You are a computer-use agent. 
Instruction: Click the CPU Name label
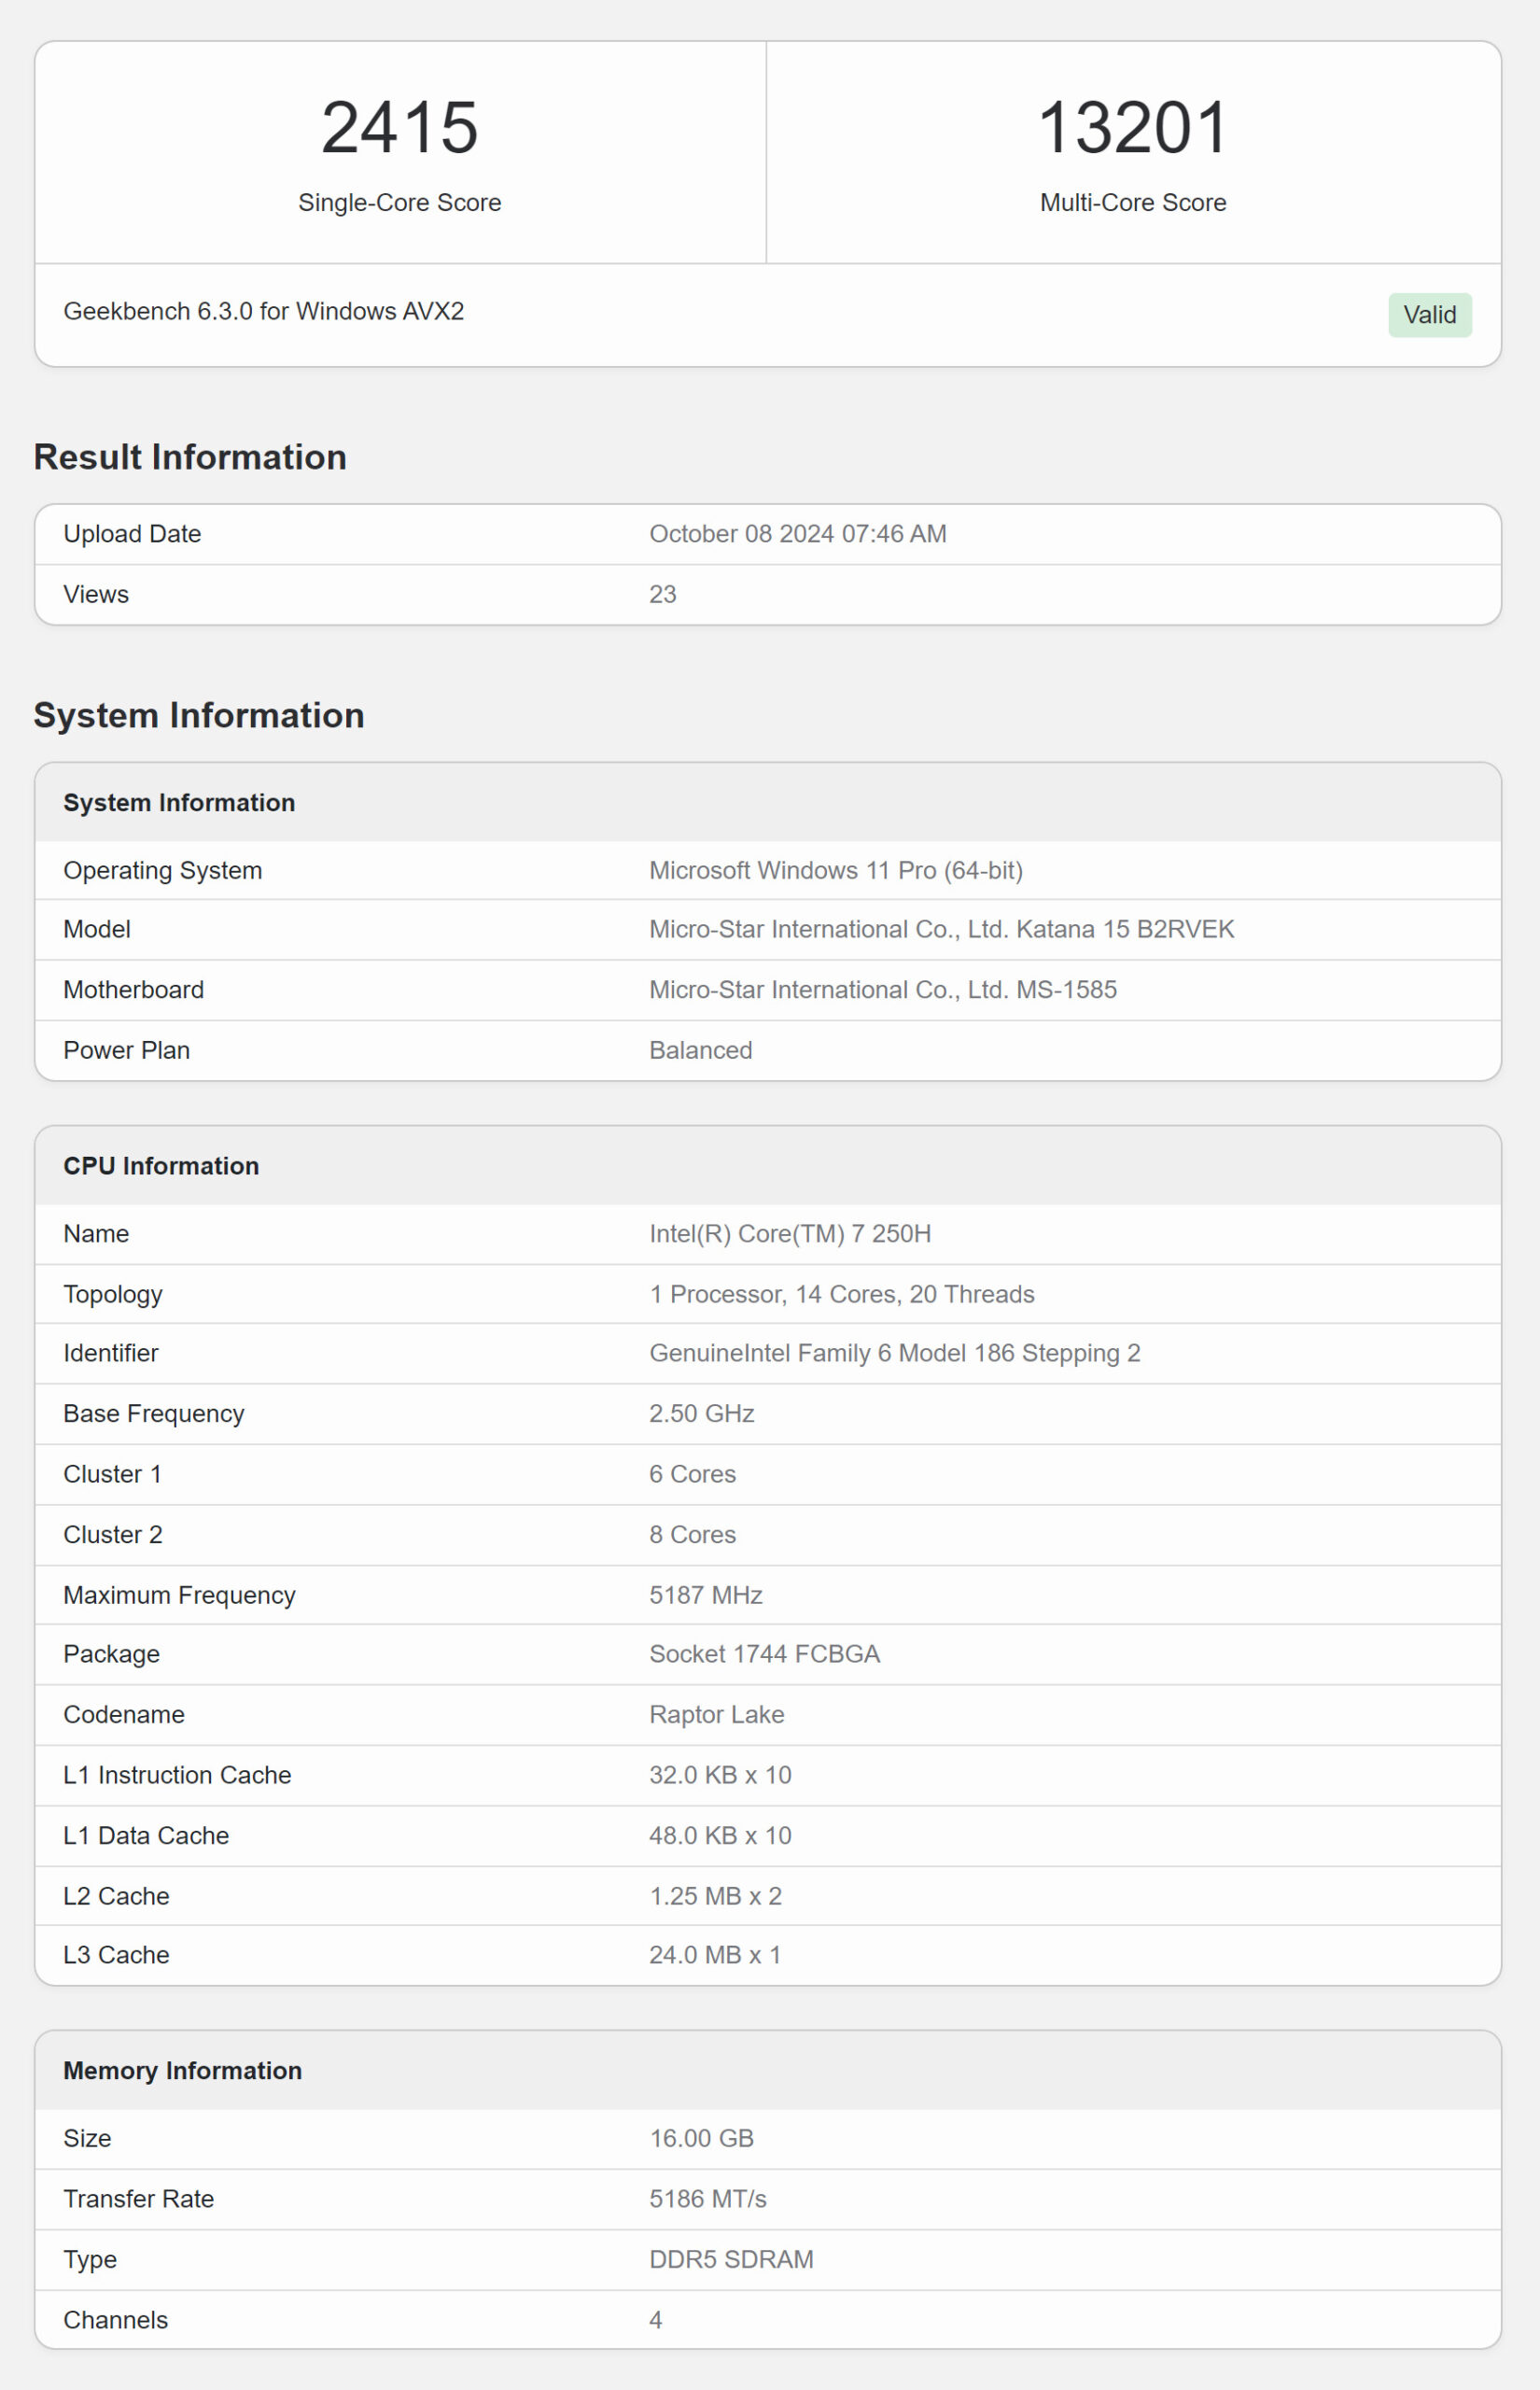click(96, 1233)
